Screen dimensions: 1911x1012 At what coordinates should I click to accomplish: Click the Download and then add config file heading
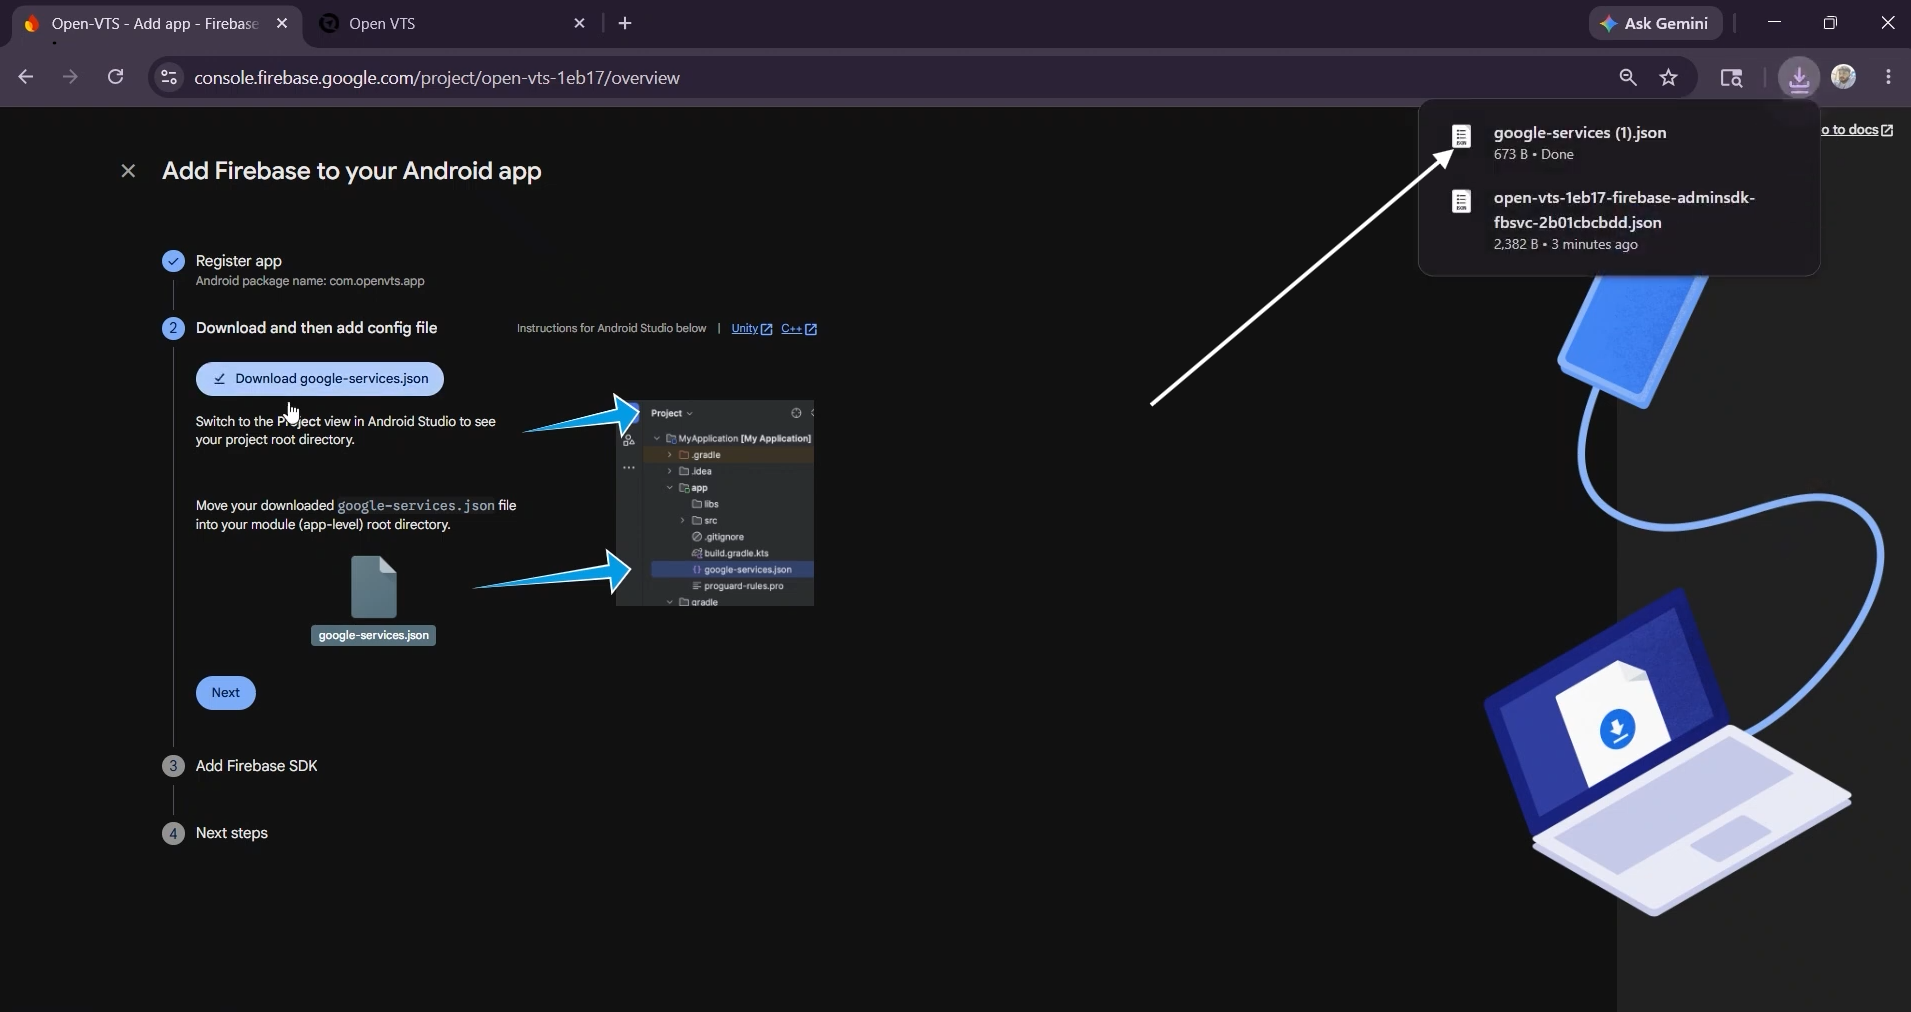pyautogui.click(x=317, y=328)
